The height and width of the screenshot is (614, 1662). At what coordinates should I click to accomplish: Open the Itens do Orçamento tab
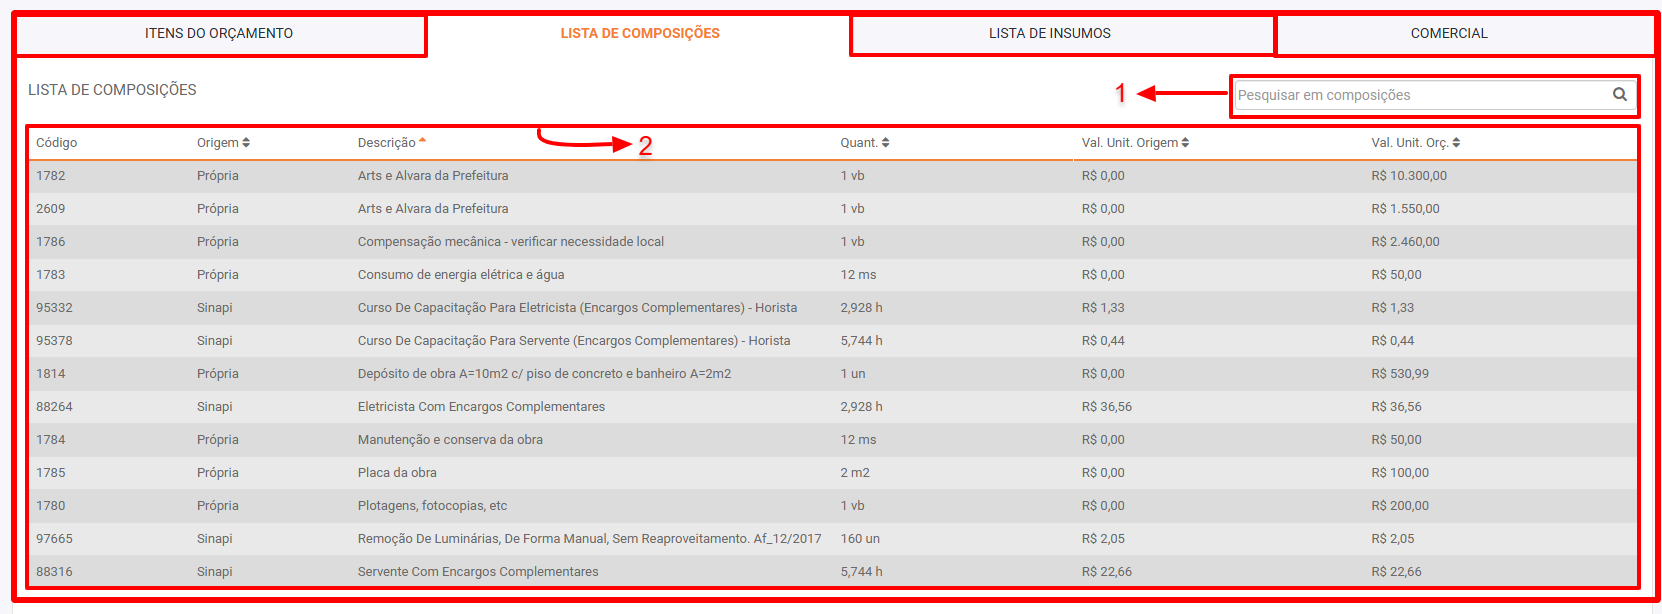(219, 34)
